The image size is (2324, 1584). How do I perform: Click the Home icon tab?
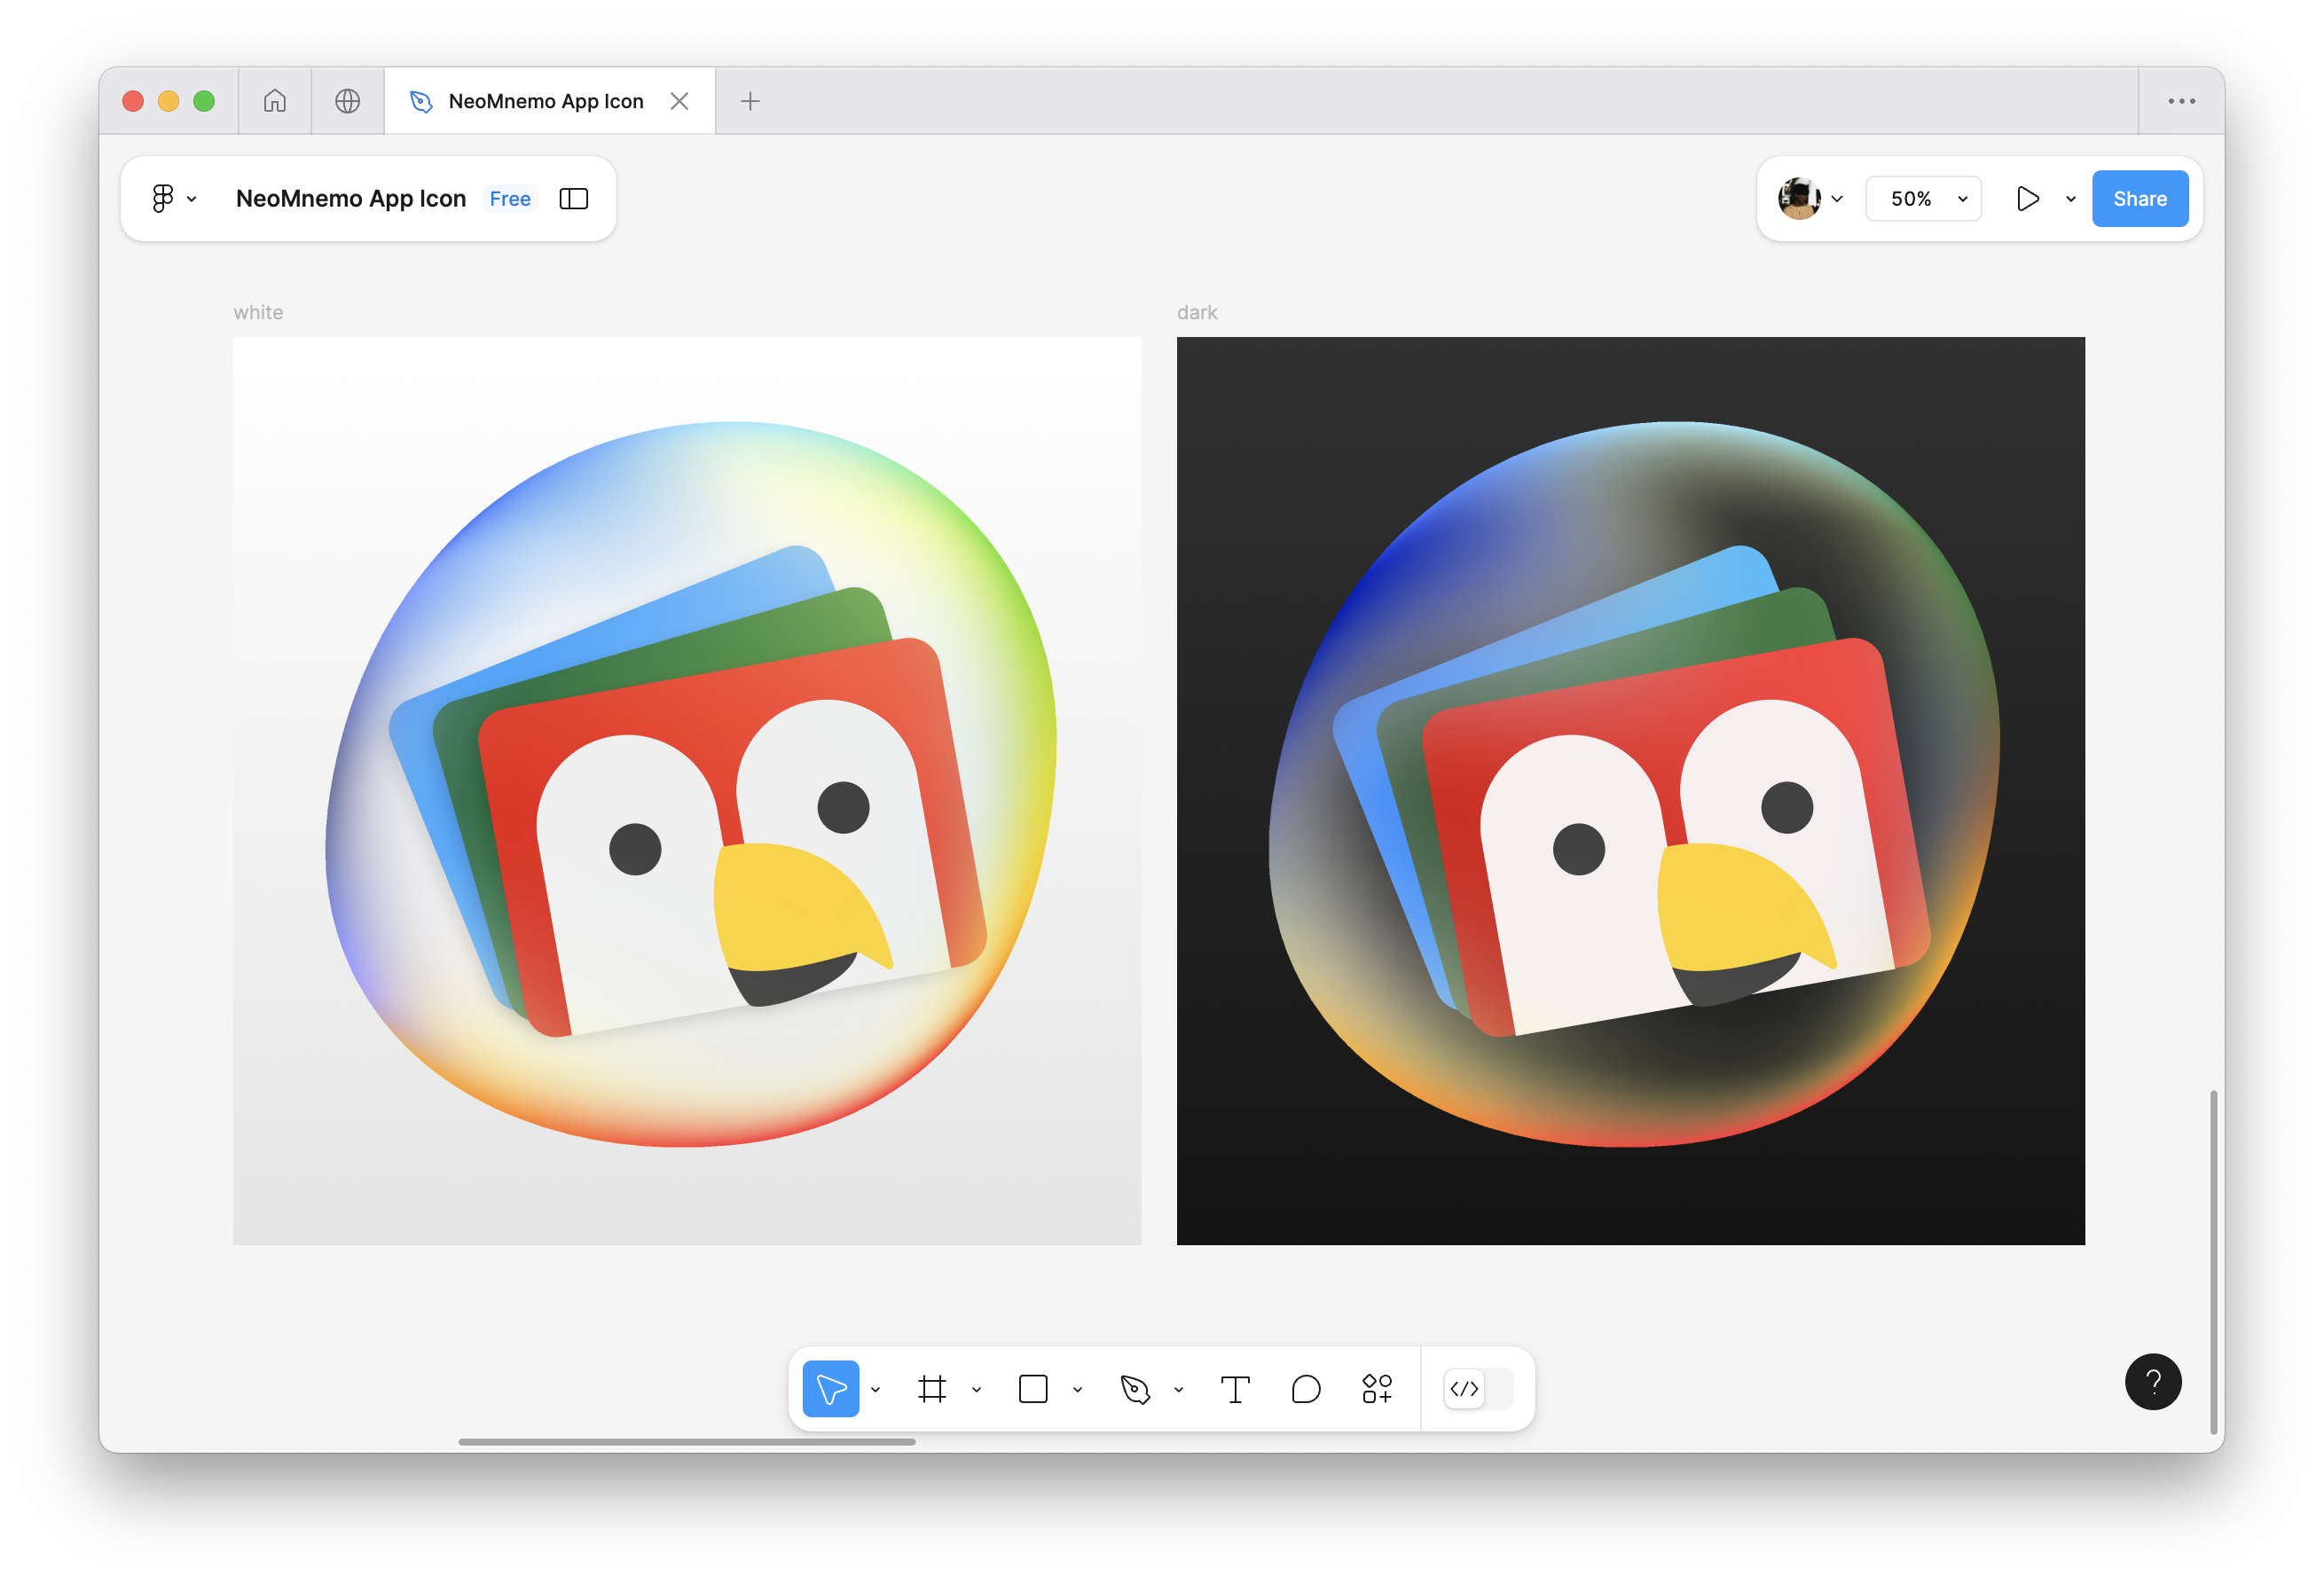tap(275, 101)
